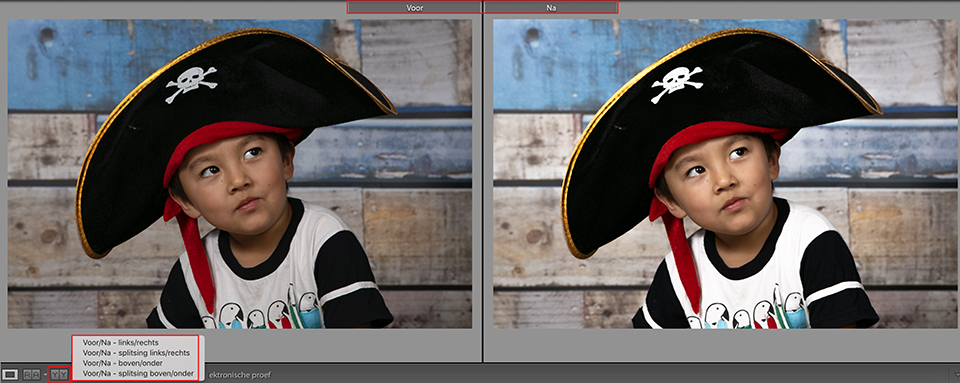Open the small arrow beside the R|A icon

point(45,374)
